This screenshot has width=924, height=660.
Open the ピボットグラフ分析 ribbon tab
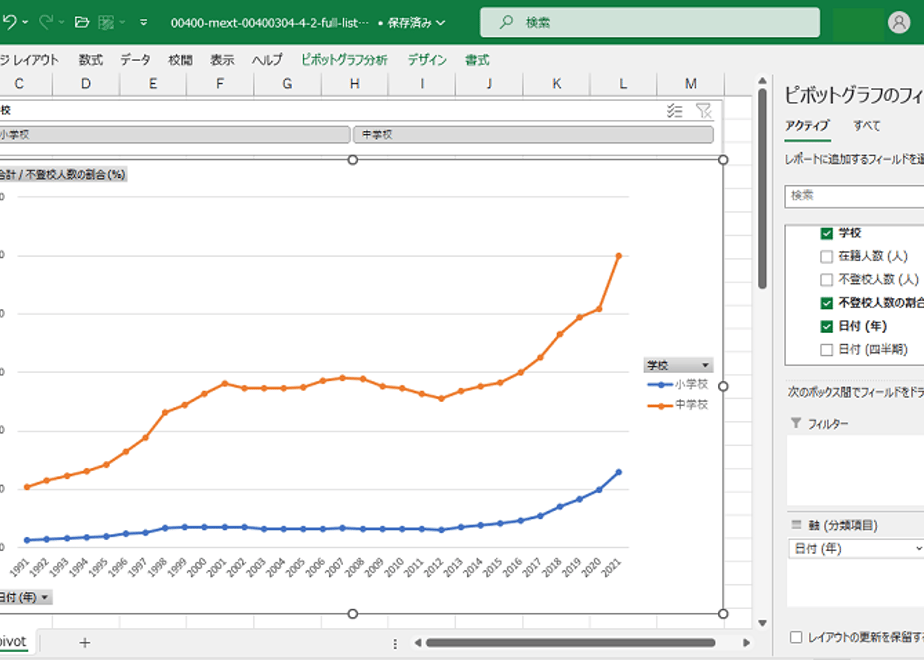tap(345, 60)
